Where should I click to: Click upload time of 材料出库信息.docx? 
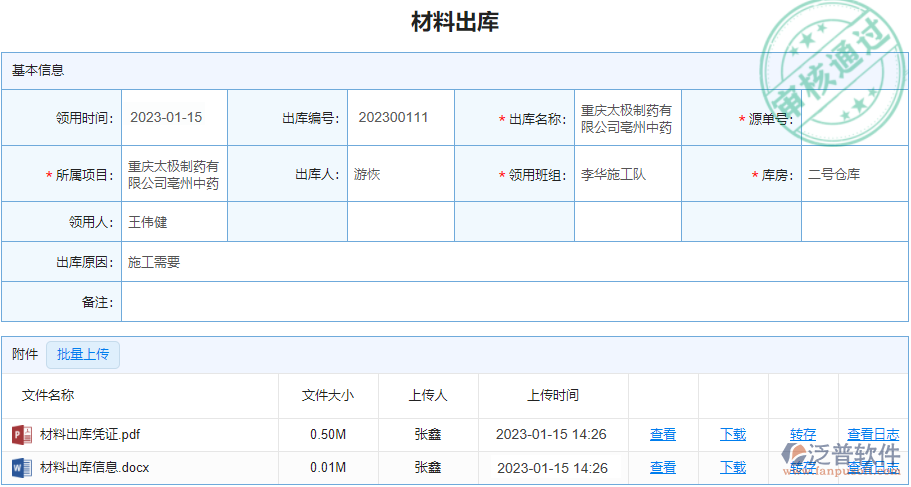(553, 468)
